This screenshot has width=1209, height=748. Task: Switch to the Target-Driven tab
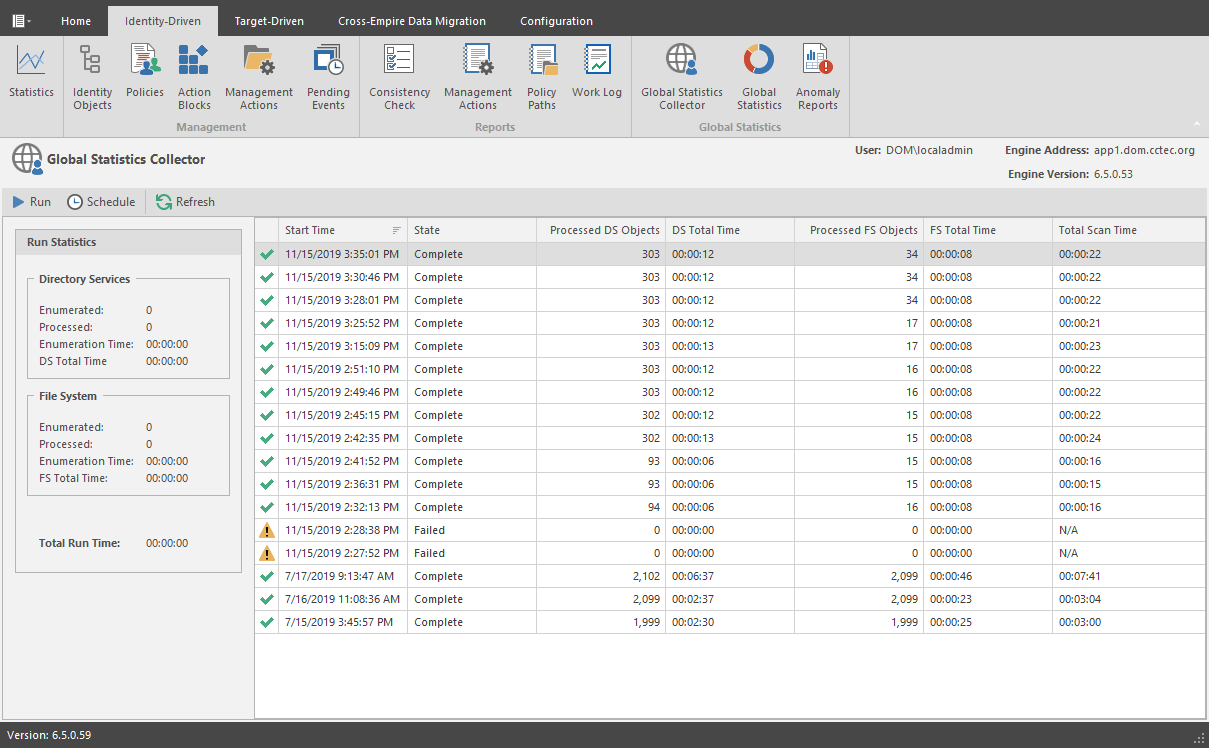269,21
